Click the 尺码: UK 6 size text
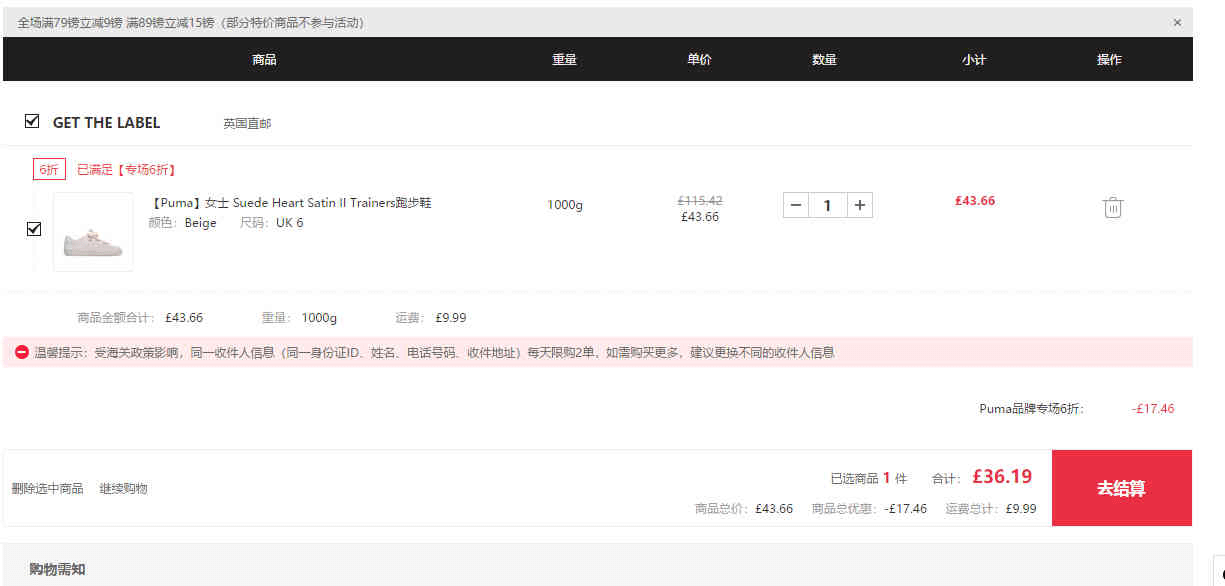This screenshot has width=1225, height=586. (x=271, y=223)
